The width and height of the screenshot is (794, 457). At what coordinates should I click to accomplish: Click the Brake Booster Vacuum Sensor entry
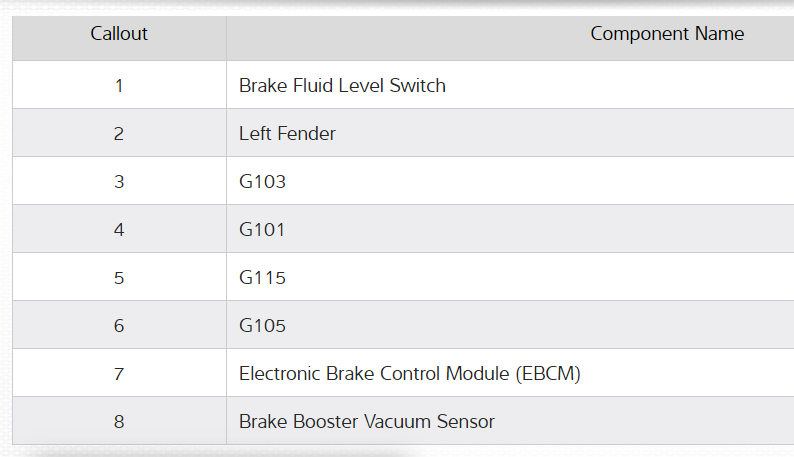[366, 422]
